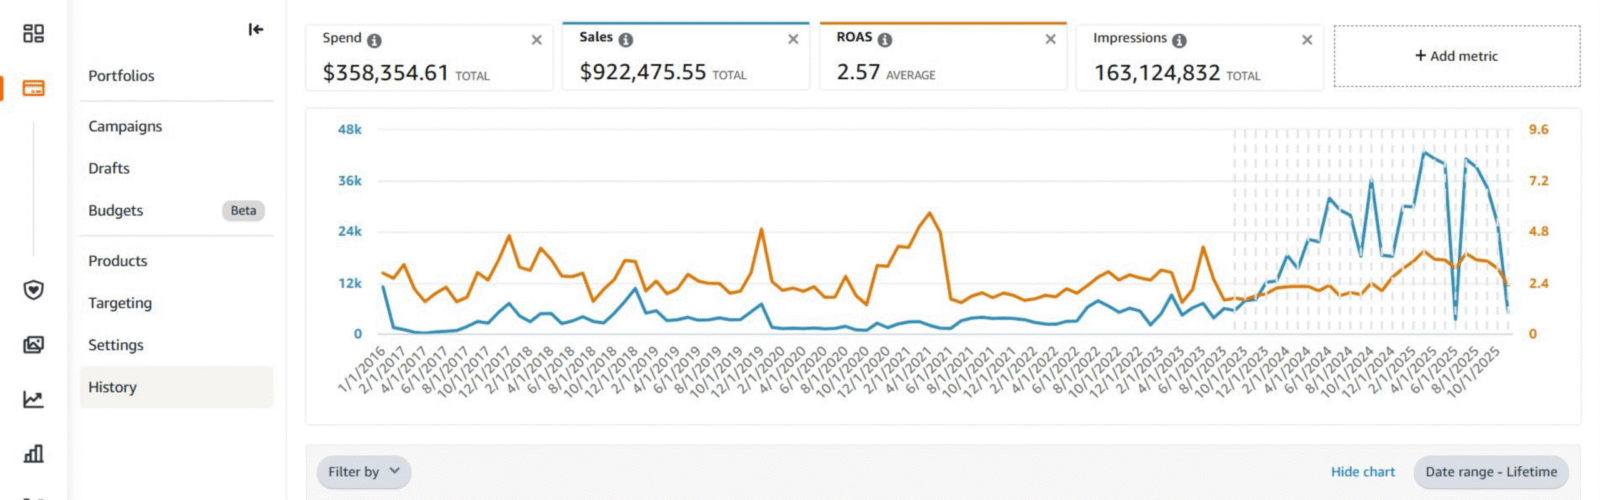Select the Sales metric card

pos(686,57)
